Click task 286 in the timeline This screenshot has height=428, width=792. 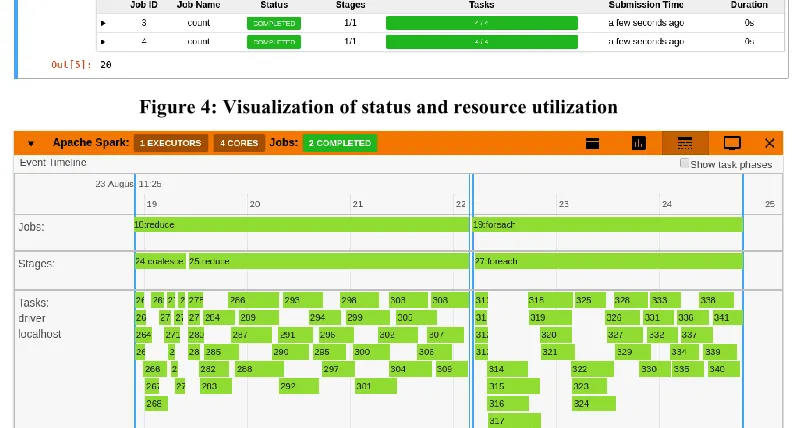(x=253, y=300)
